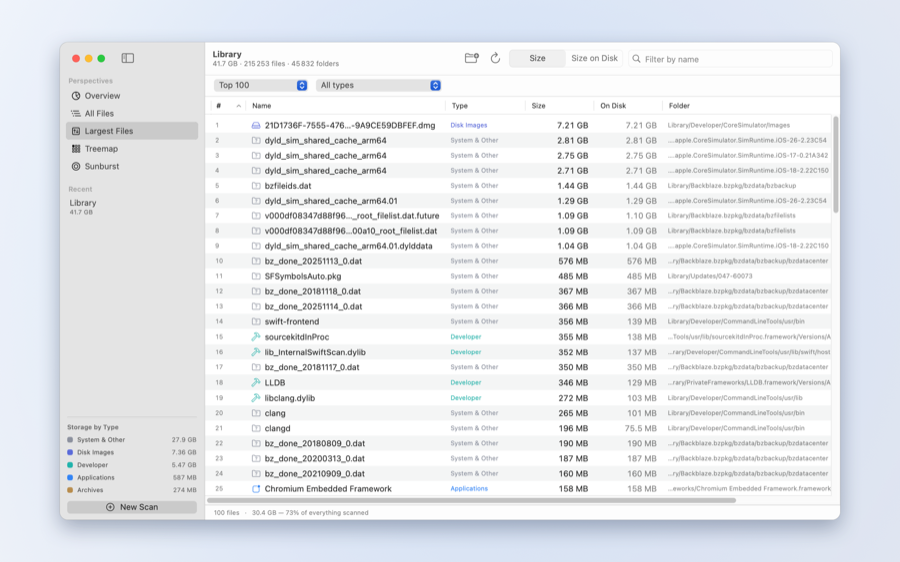Screen dimensions: 900x562
Task: Click Disk Images blue color dot
Action: click(70, 452)
